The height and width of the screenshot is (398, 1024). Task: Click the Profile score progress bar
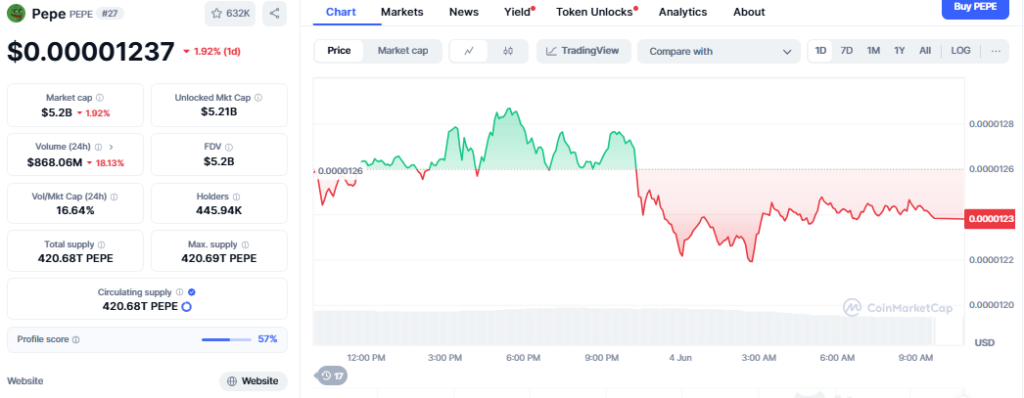pyautogui.click(x=226, y=339)
